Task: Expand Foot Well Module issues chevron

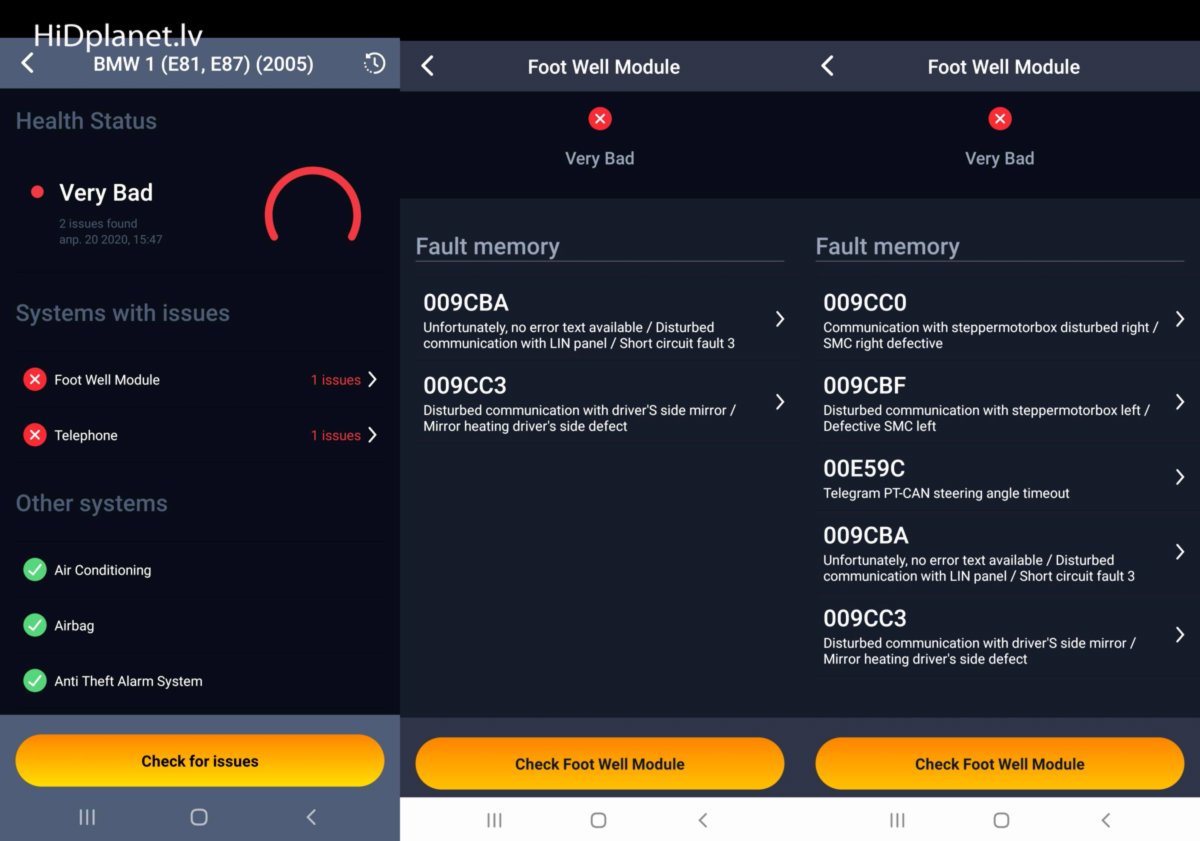Action: click(x=372, y=380)
